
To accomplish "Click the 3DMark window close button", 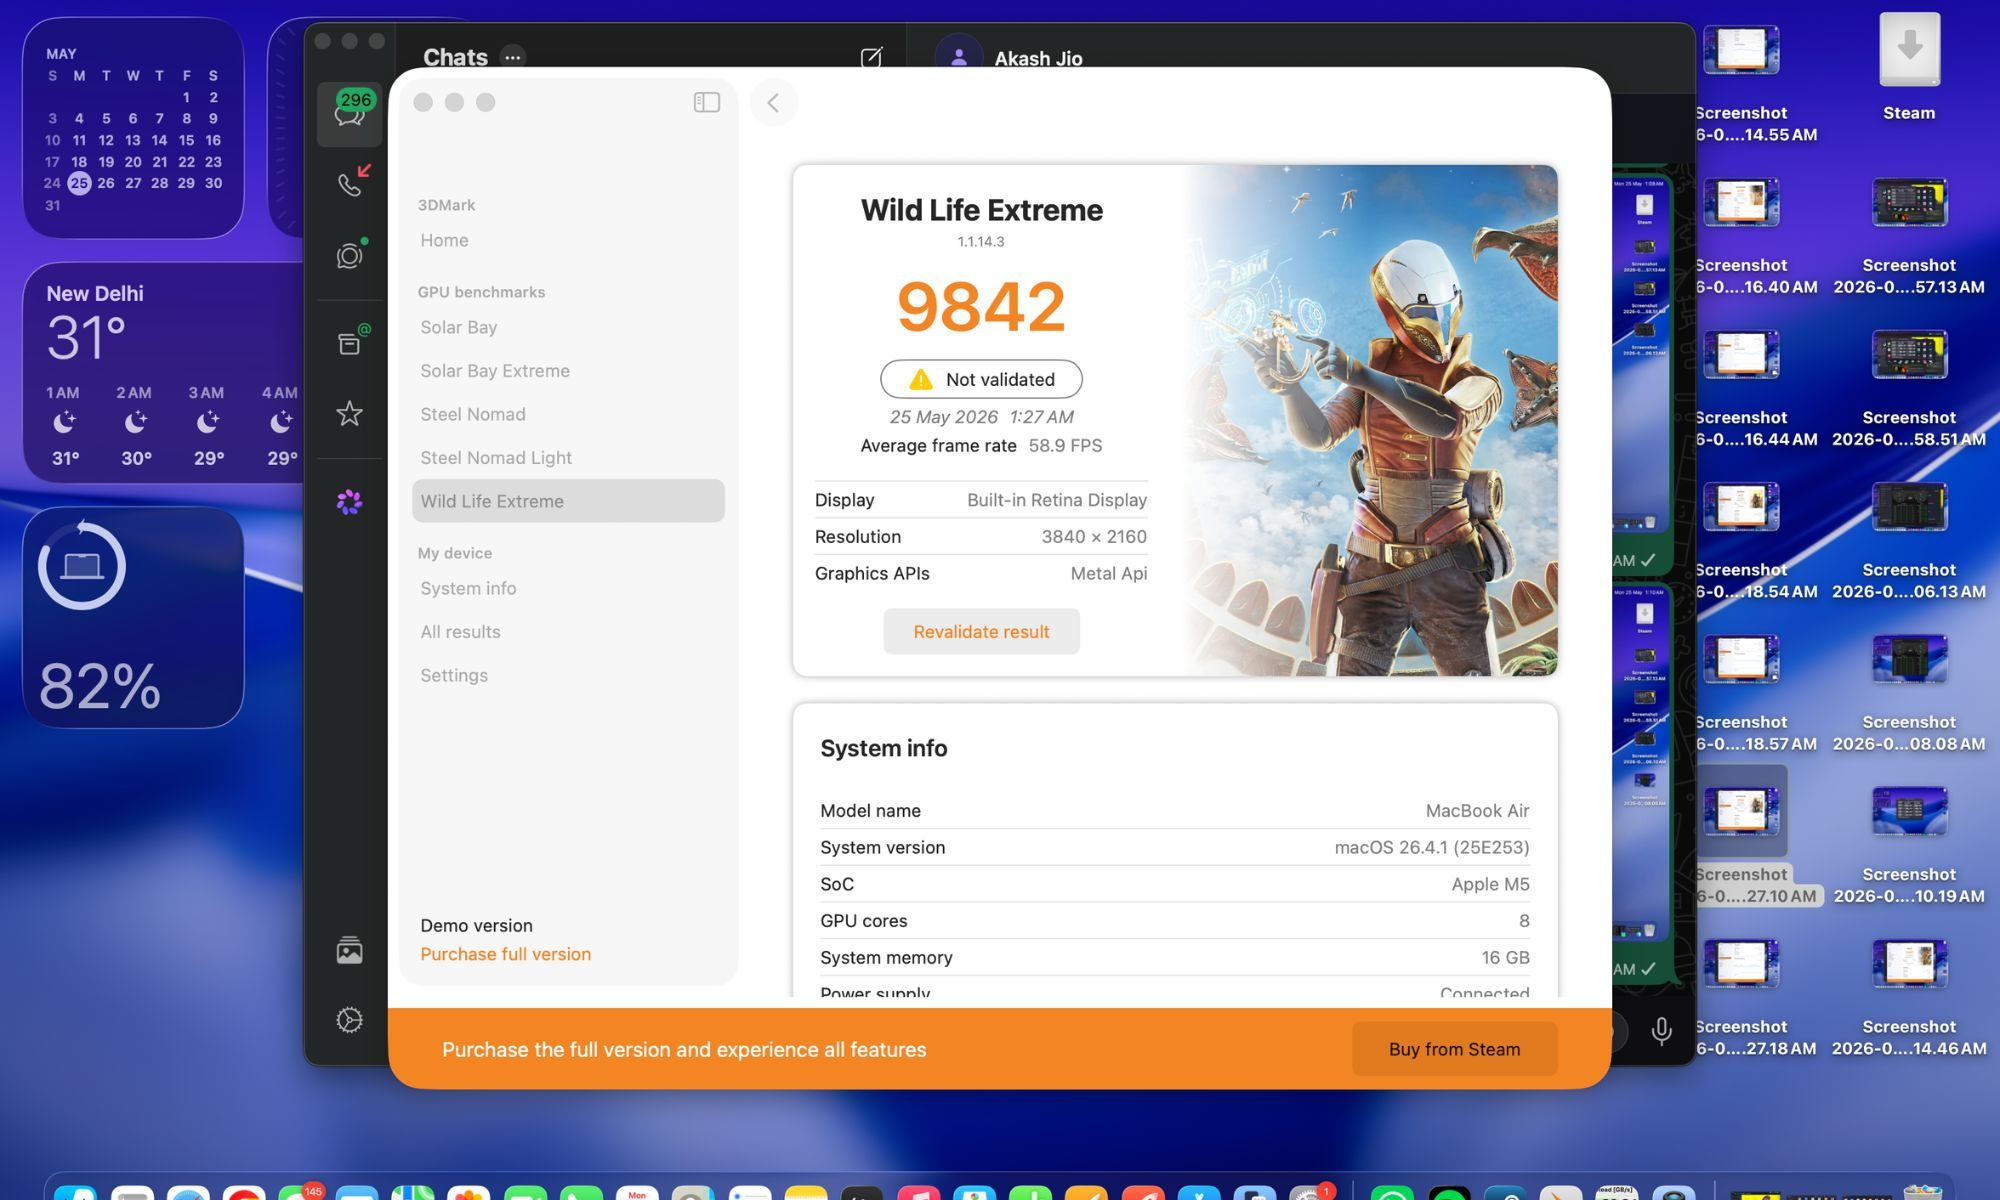I will click(x=423, y=102).
